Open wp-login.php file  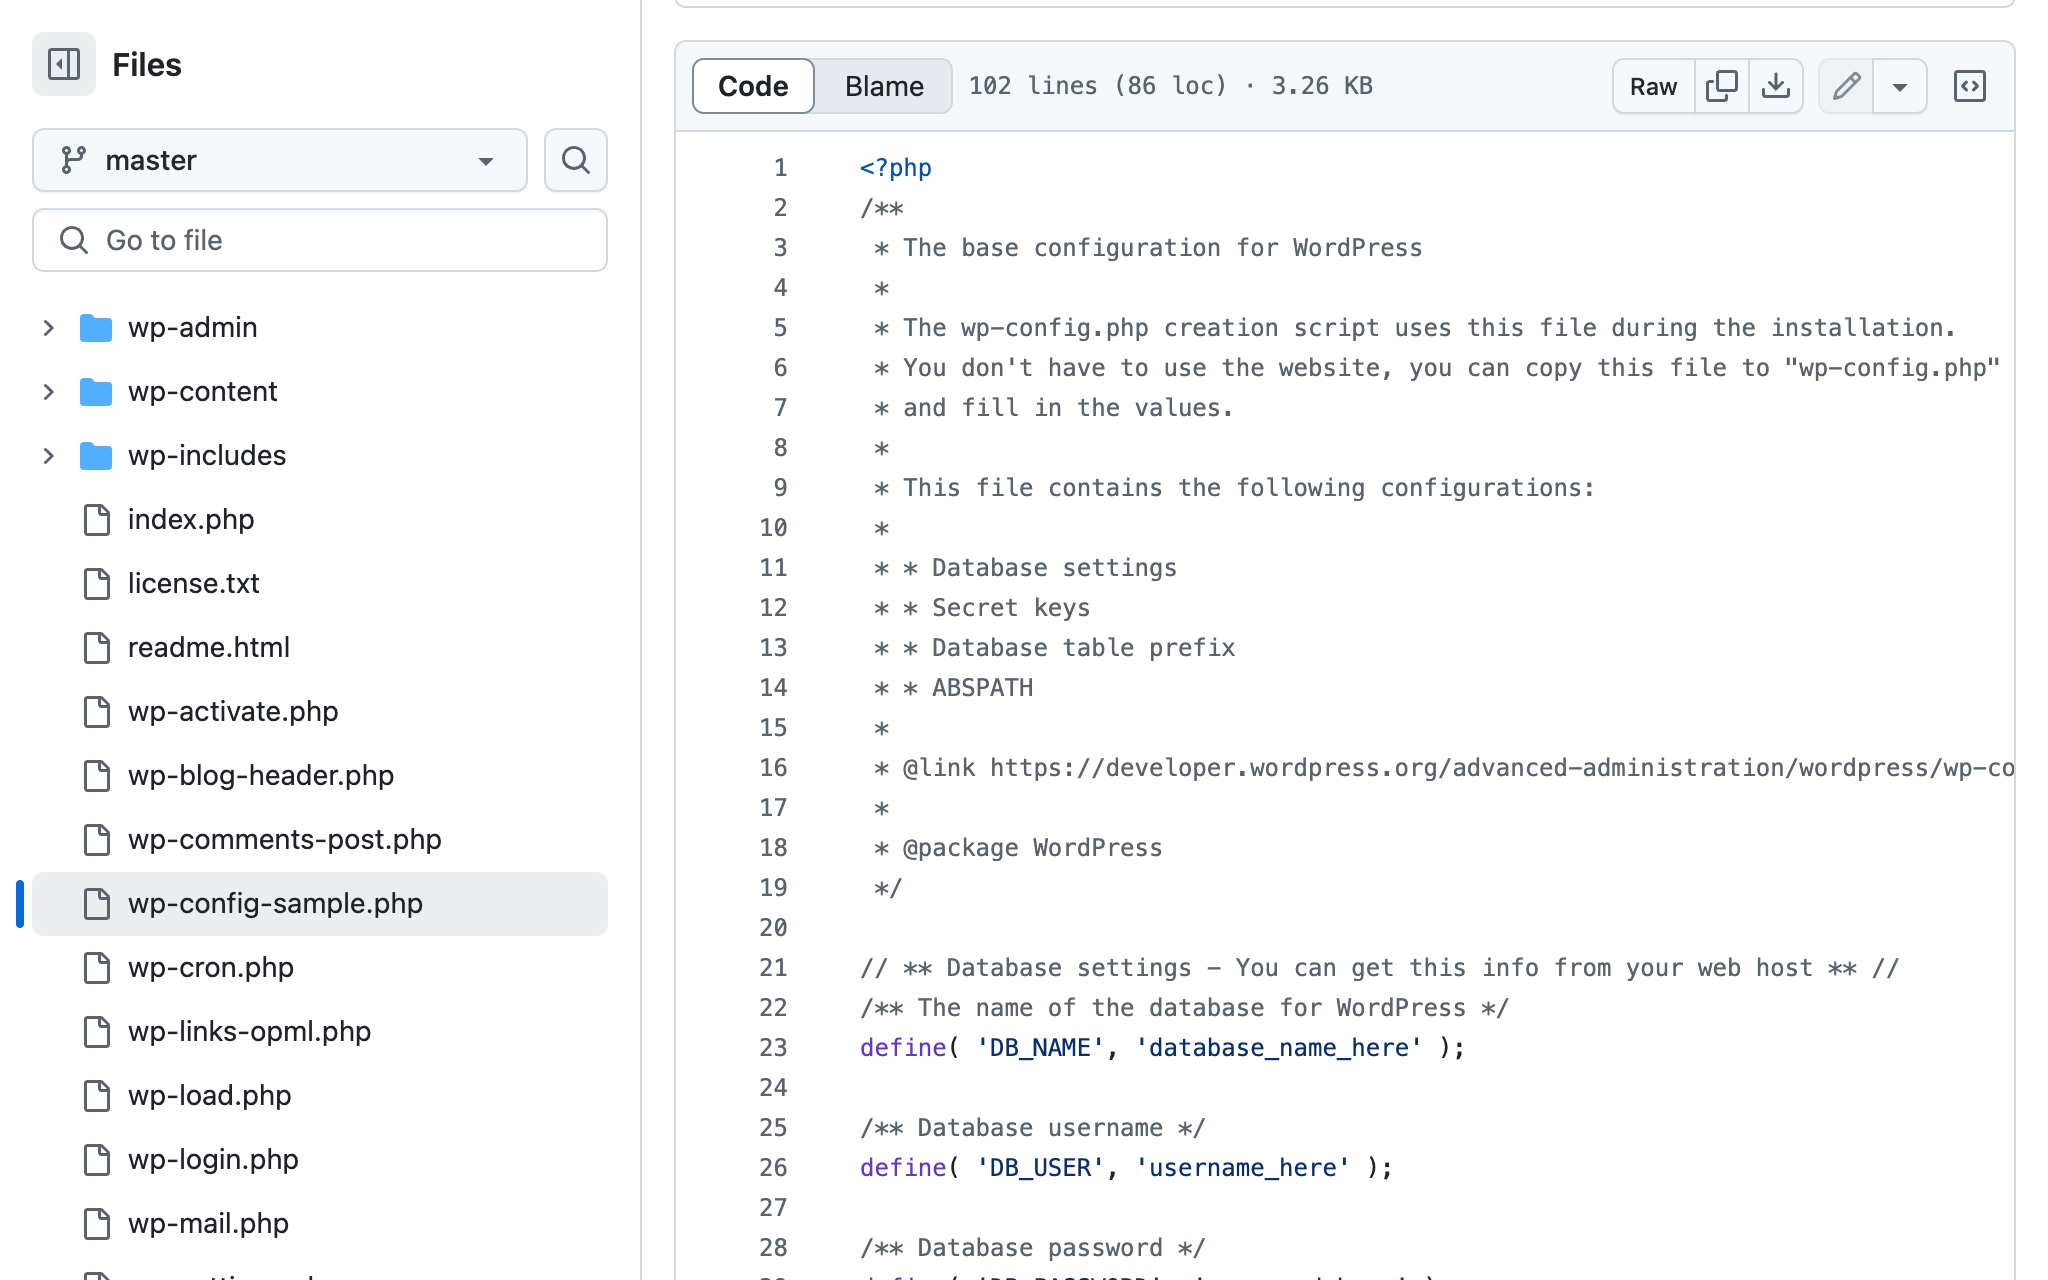click(x=213, y=1160)
